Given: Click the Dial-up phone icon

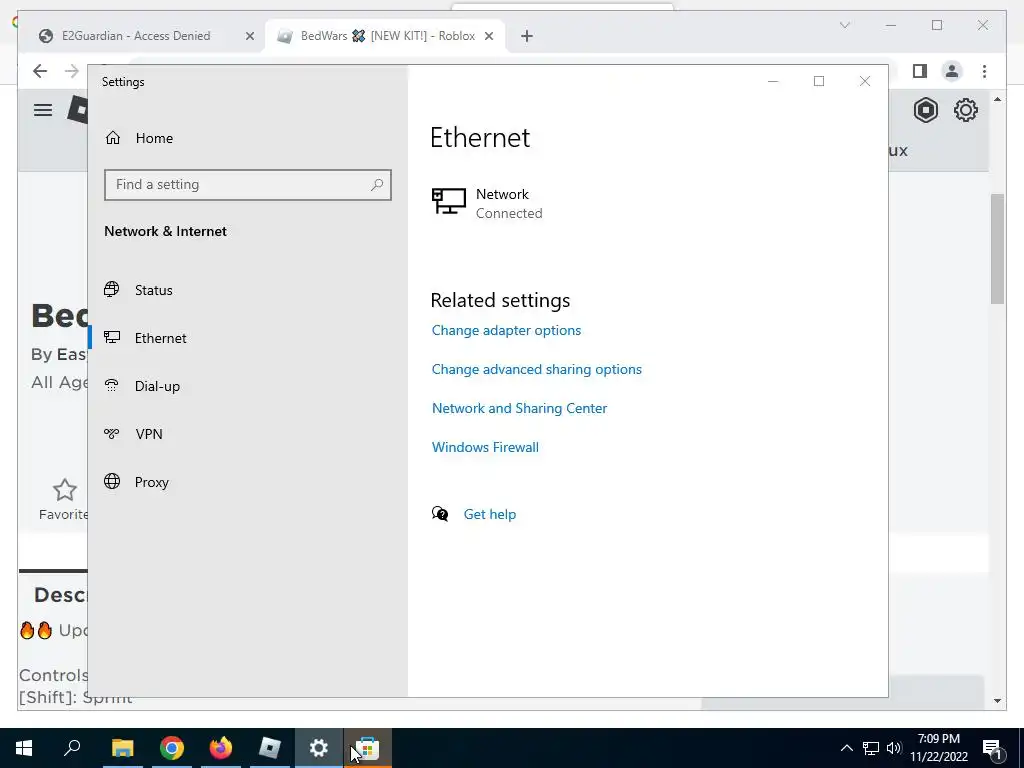Looking at the screenshot, I should click(x=112, y=385).
